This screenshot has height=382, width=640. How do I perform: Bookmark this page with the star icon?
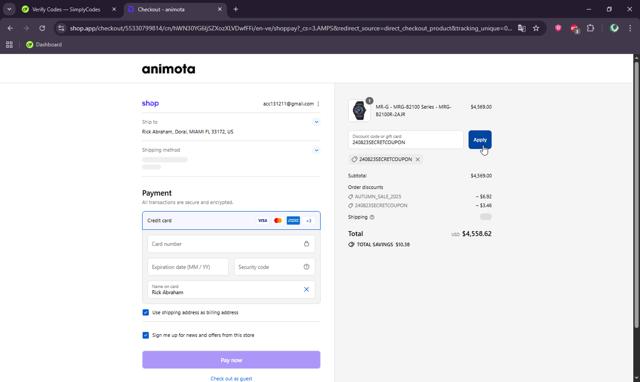536,28
